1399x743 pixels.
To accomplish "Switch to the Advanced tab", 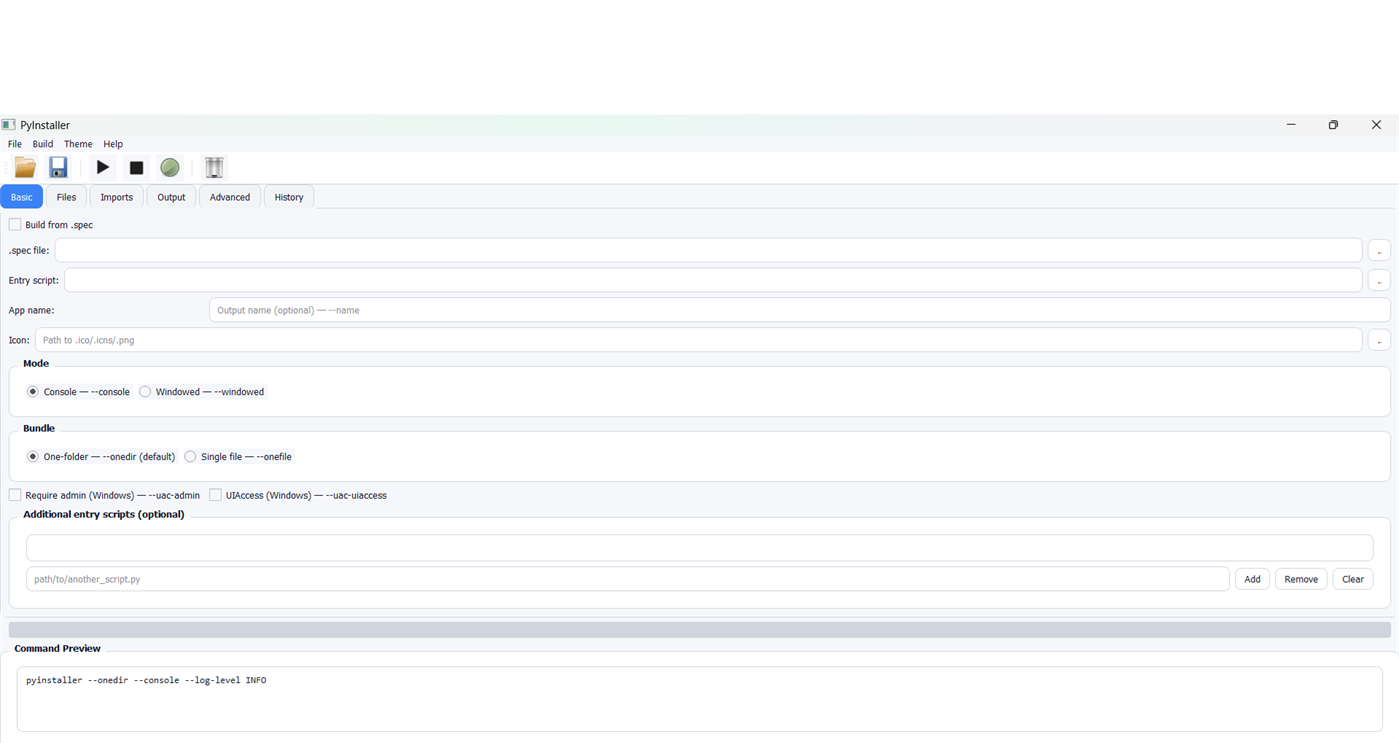I will click(x=229, y=196).
